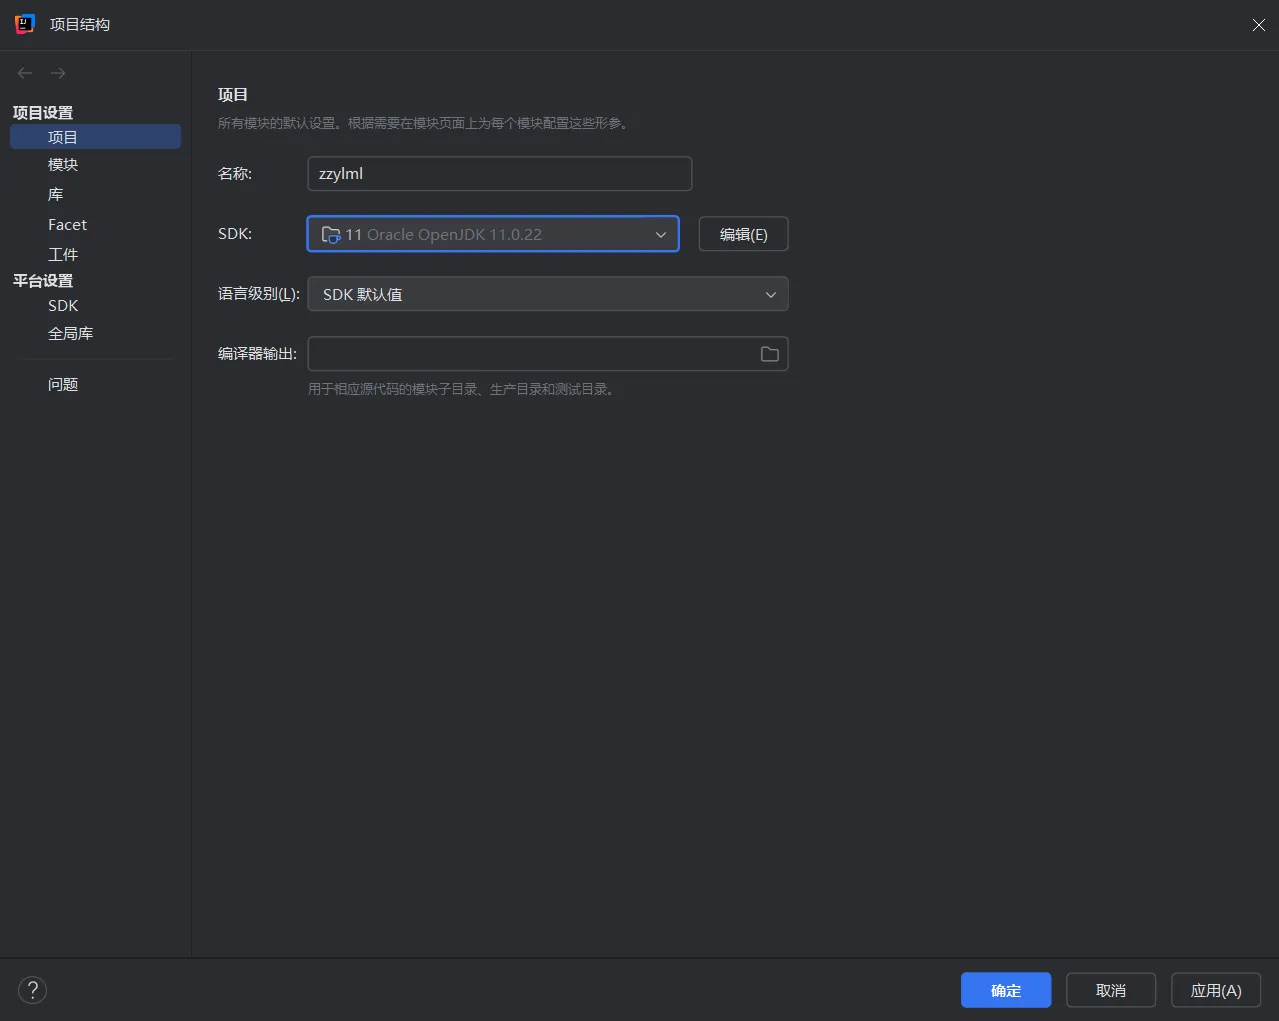Screen dimensions: 1279x1021
Task: Click the back navigation arrow
Action: point(25,73)
